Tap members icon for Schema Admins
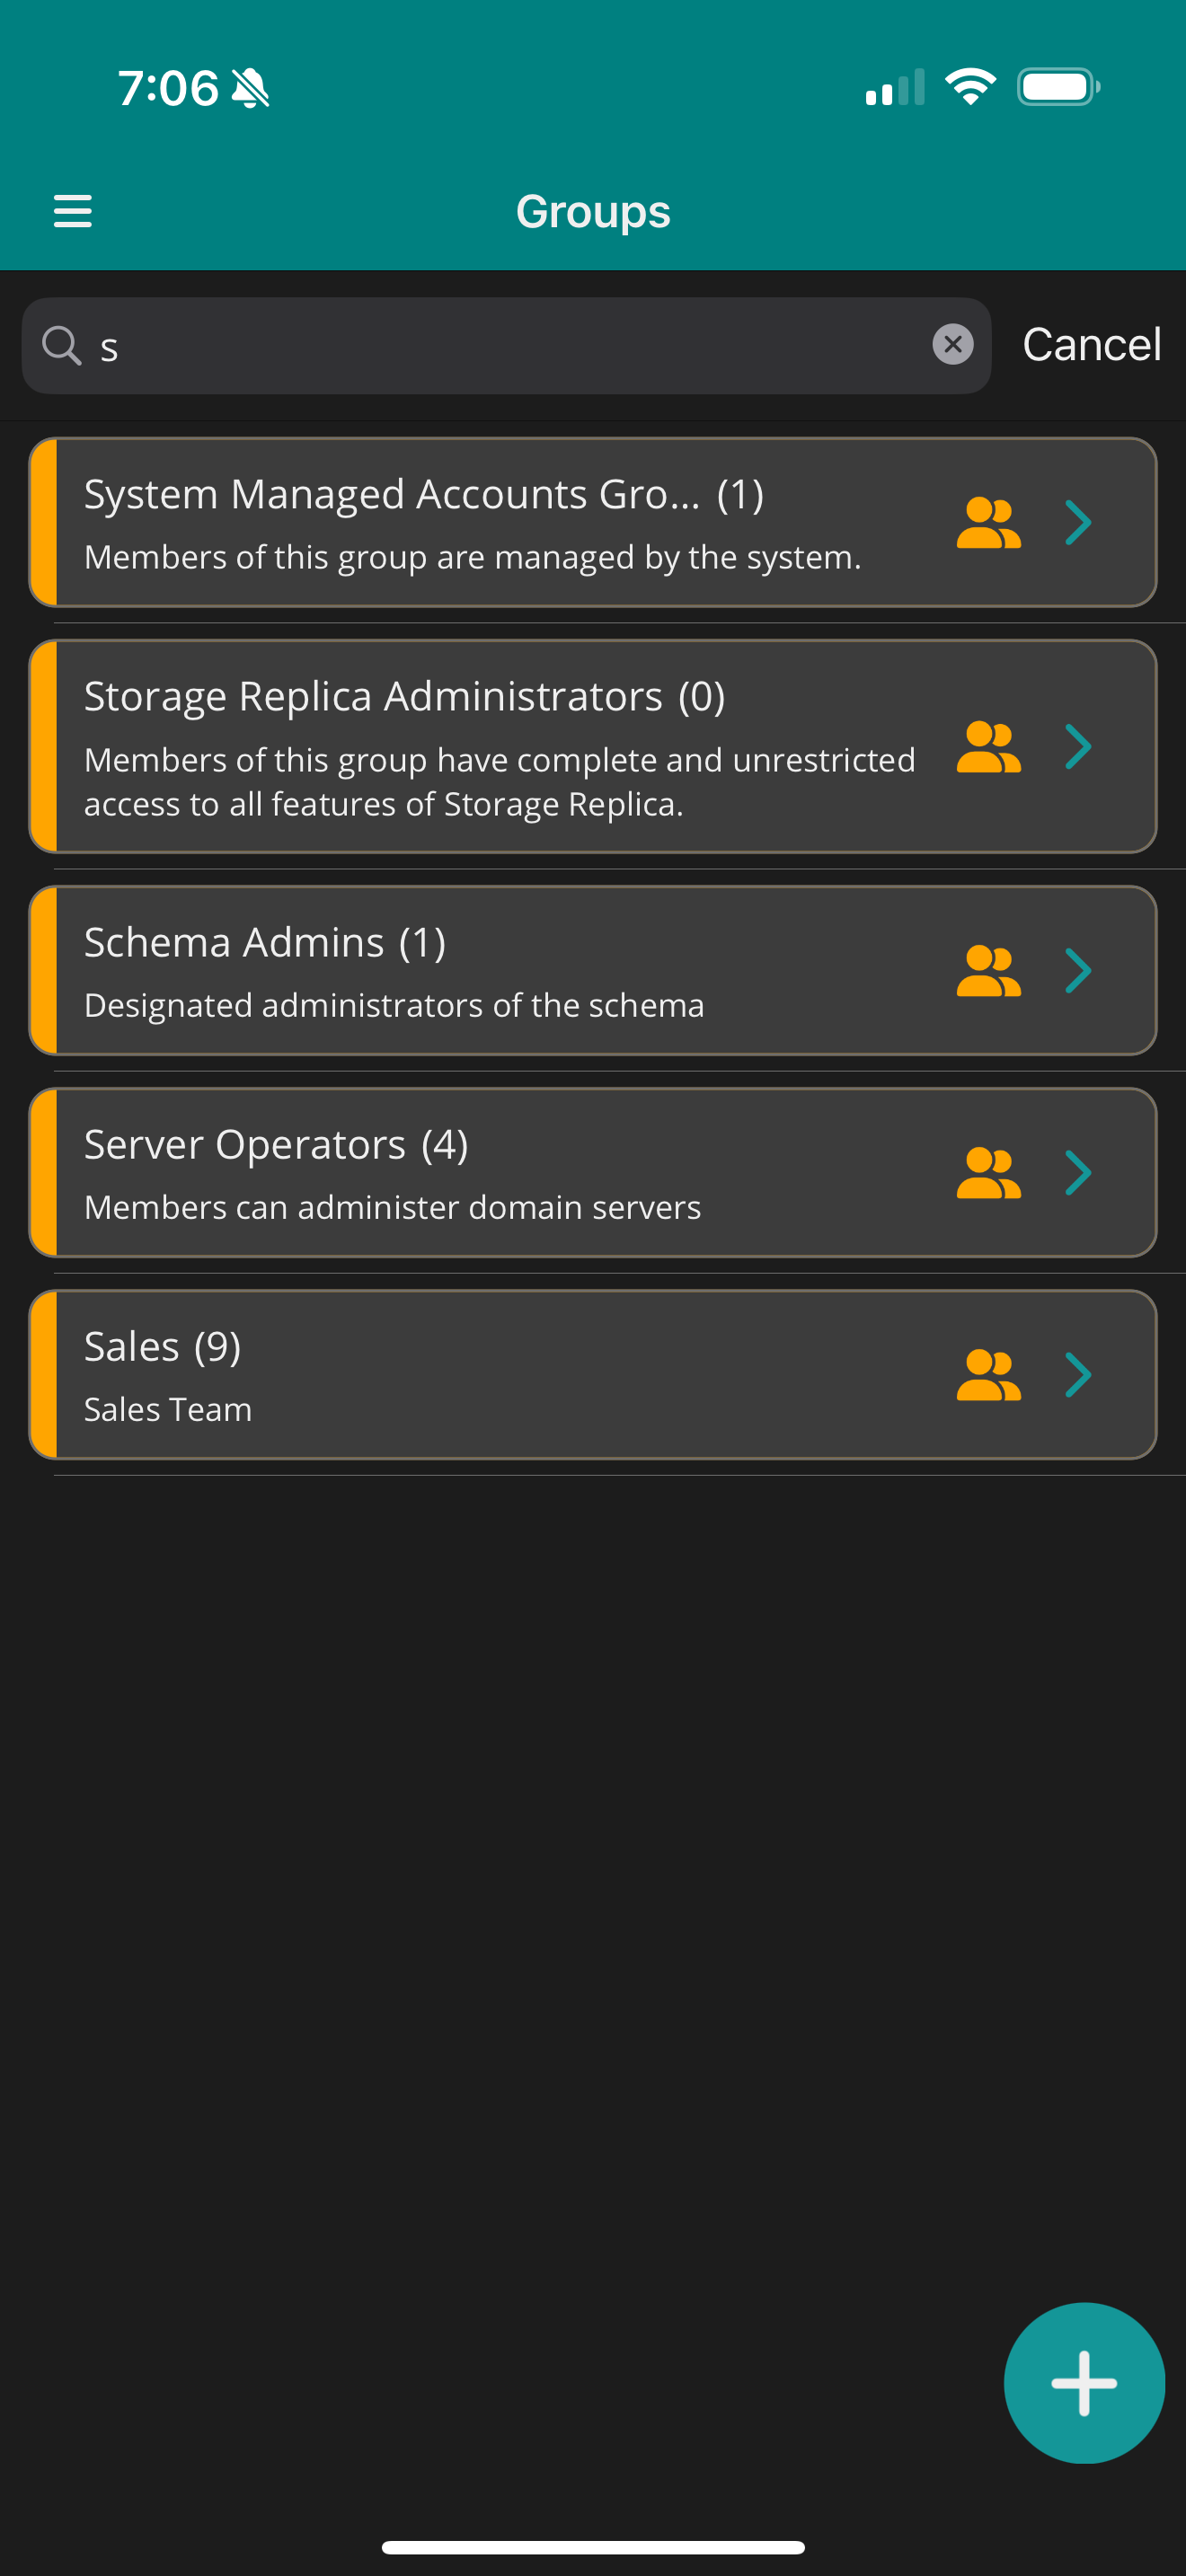 point(988,971)
